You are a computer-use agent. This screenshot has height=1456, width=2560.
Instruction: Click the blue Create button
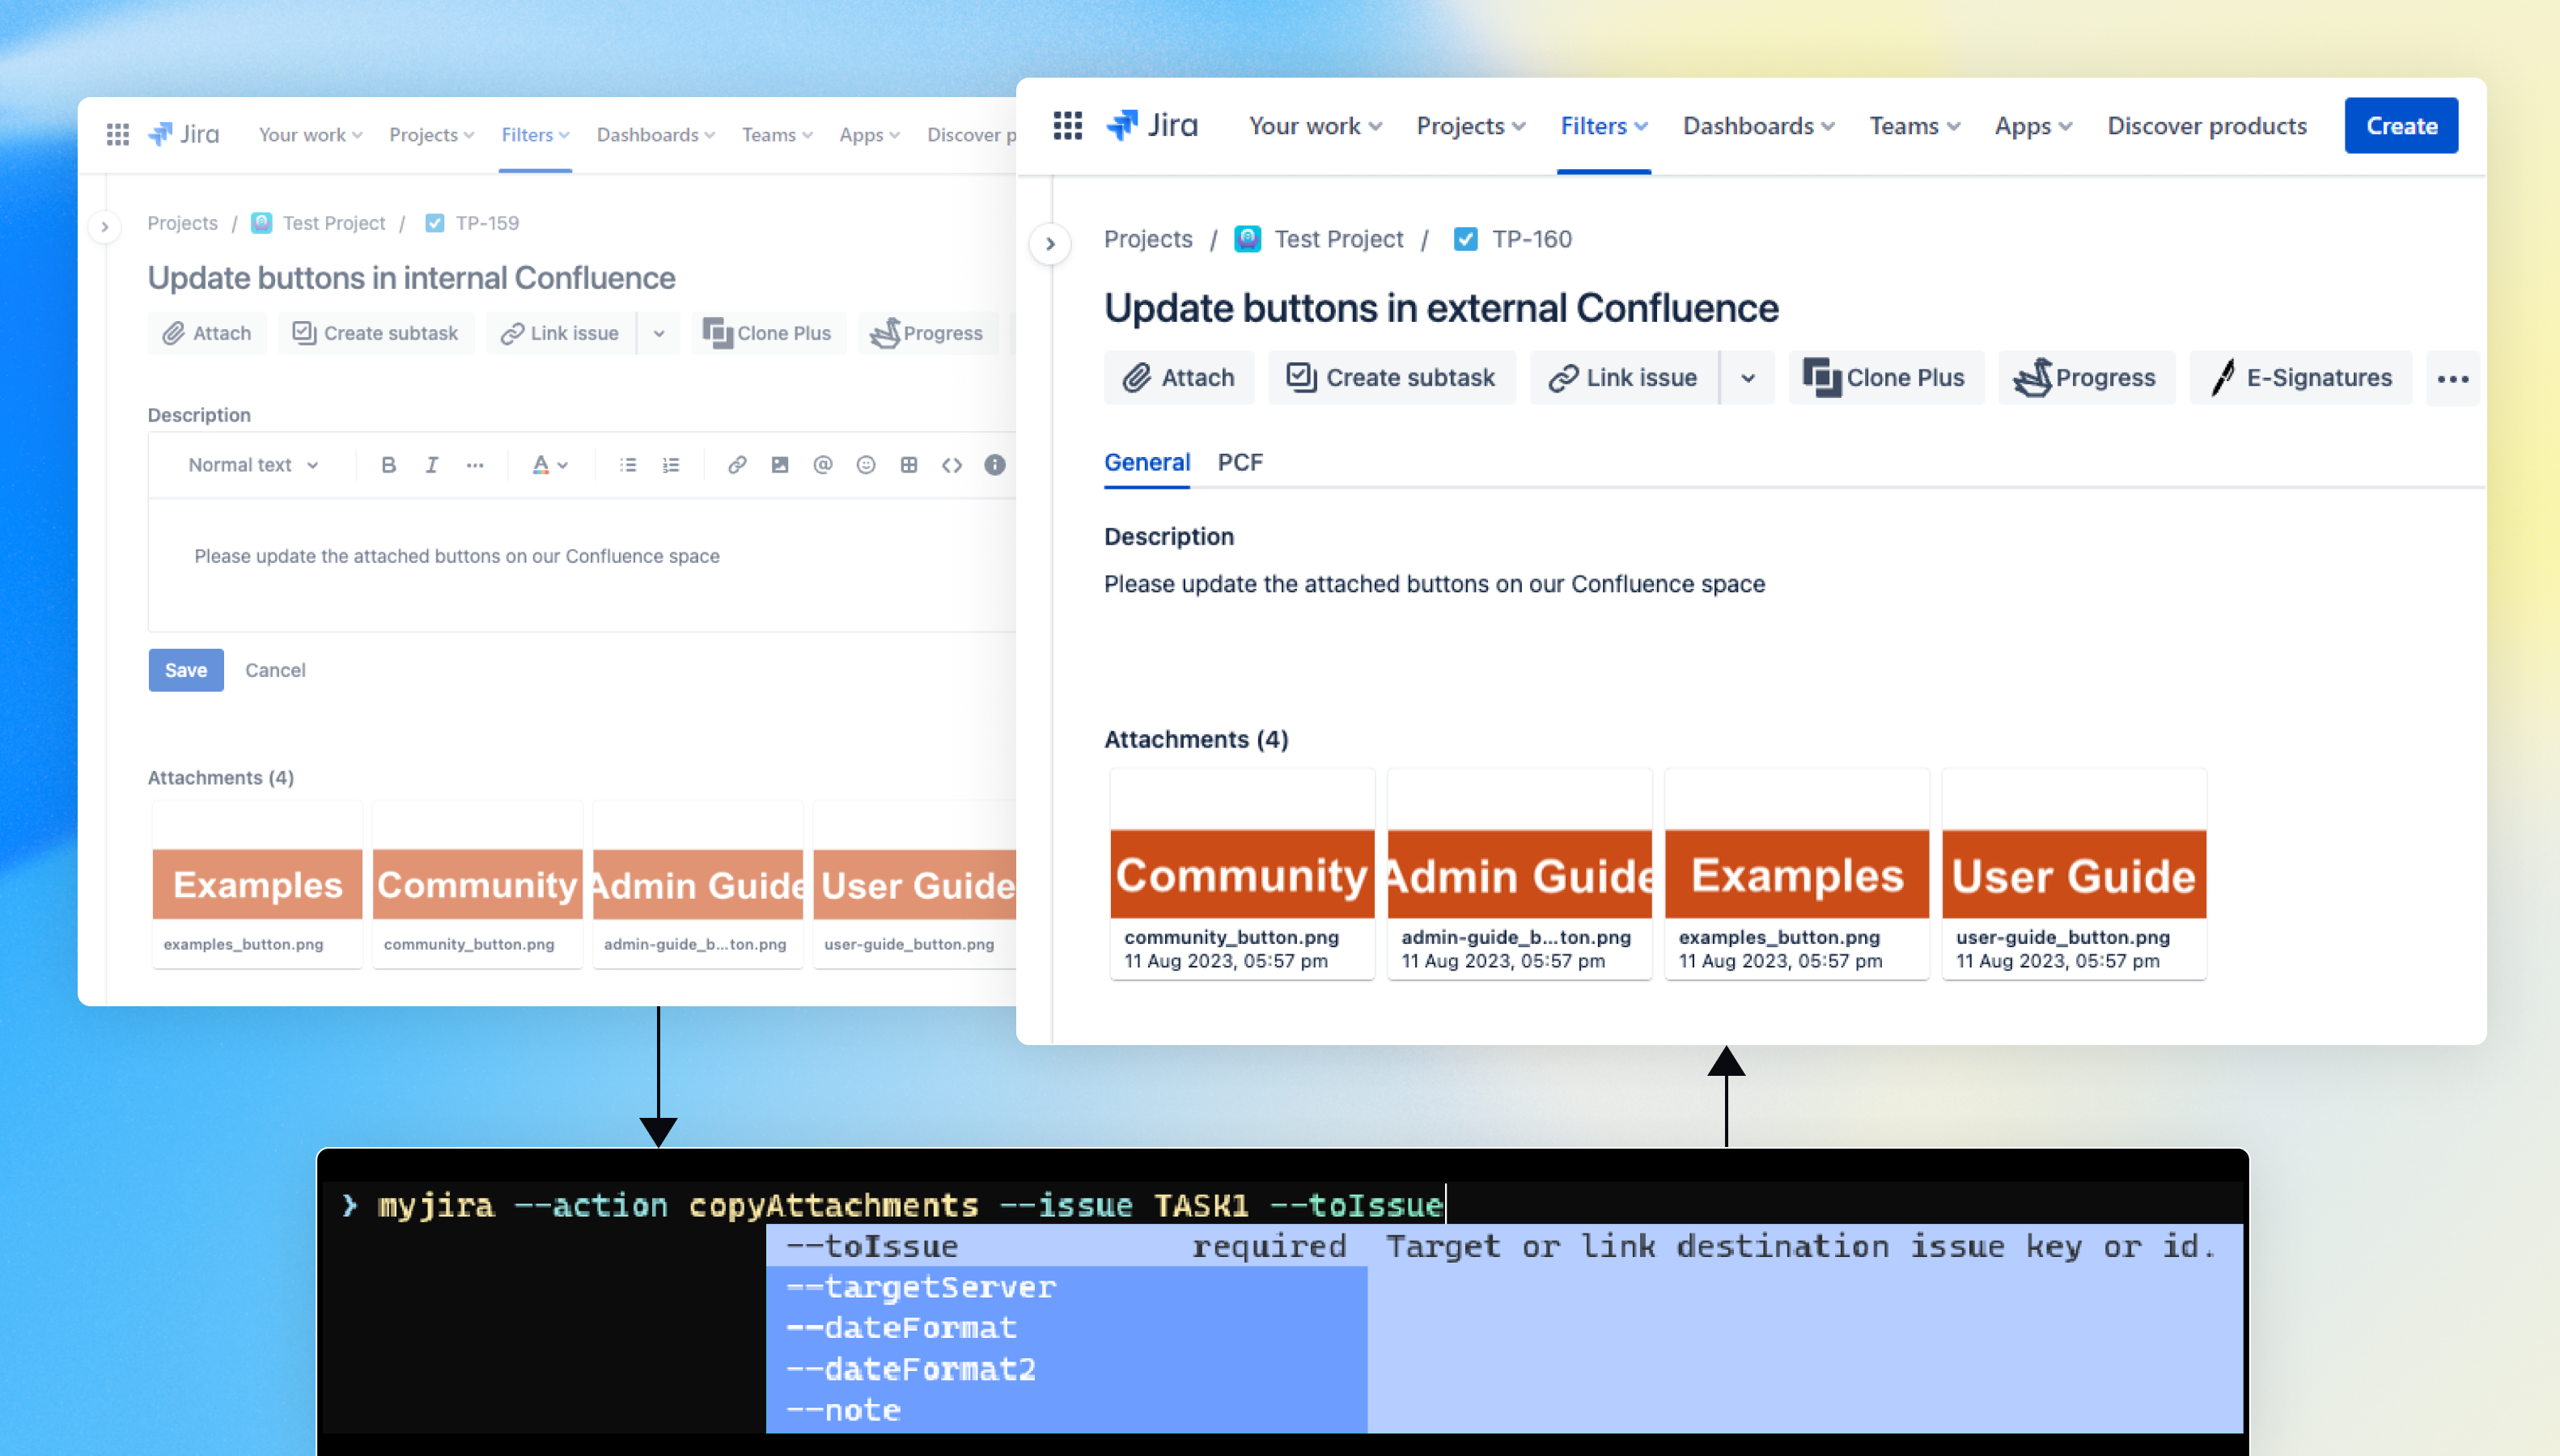2400,126
